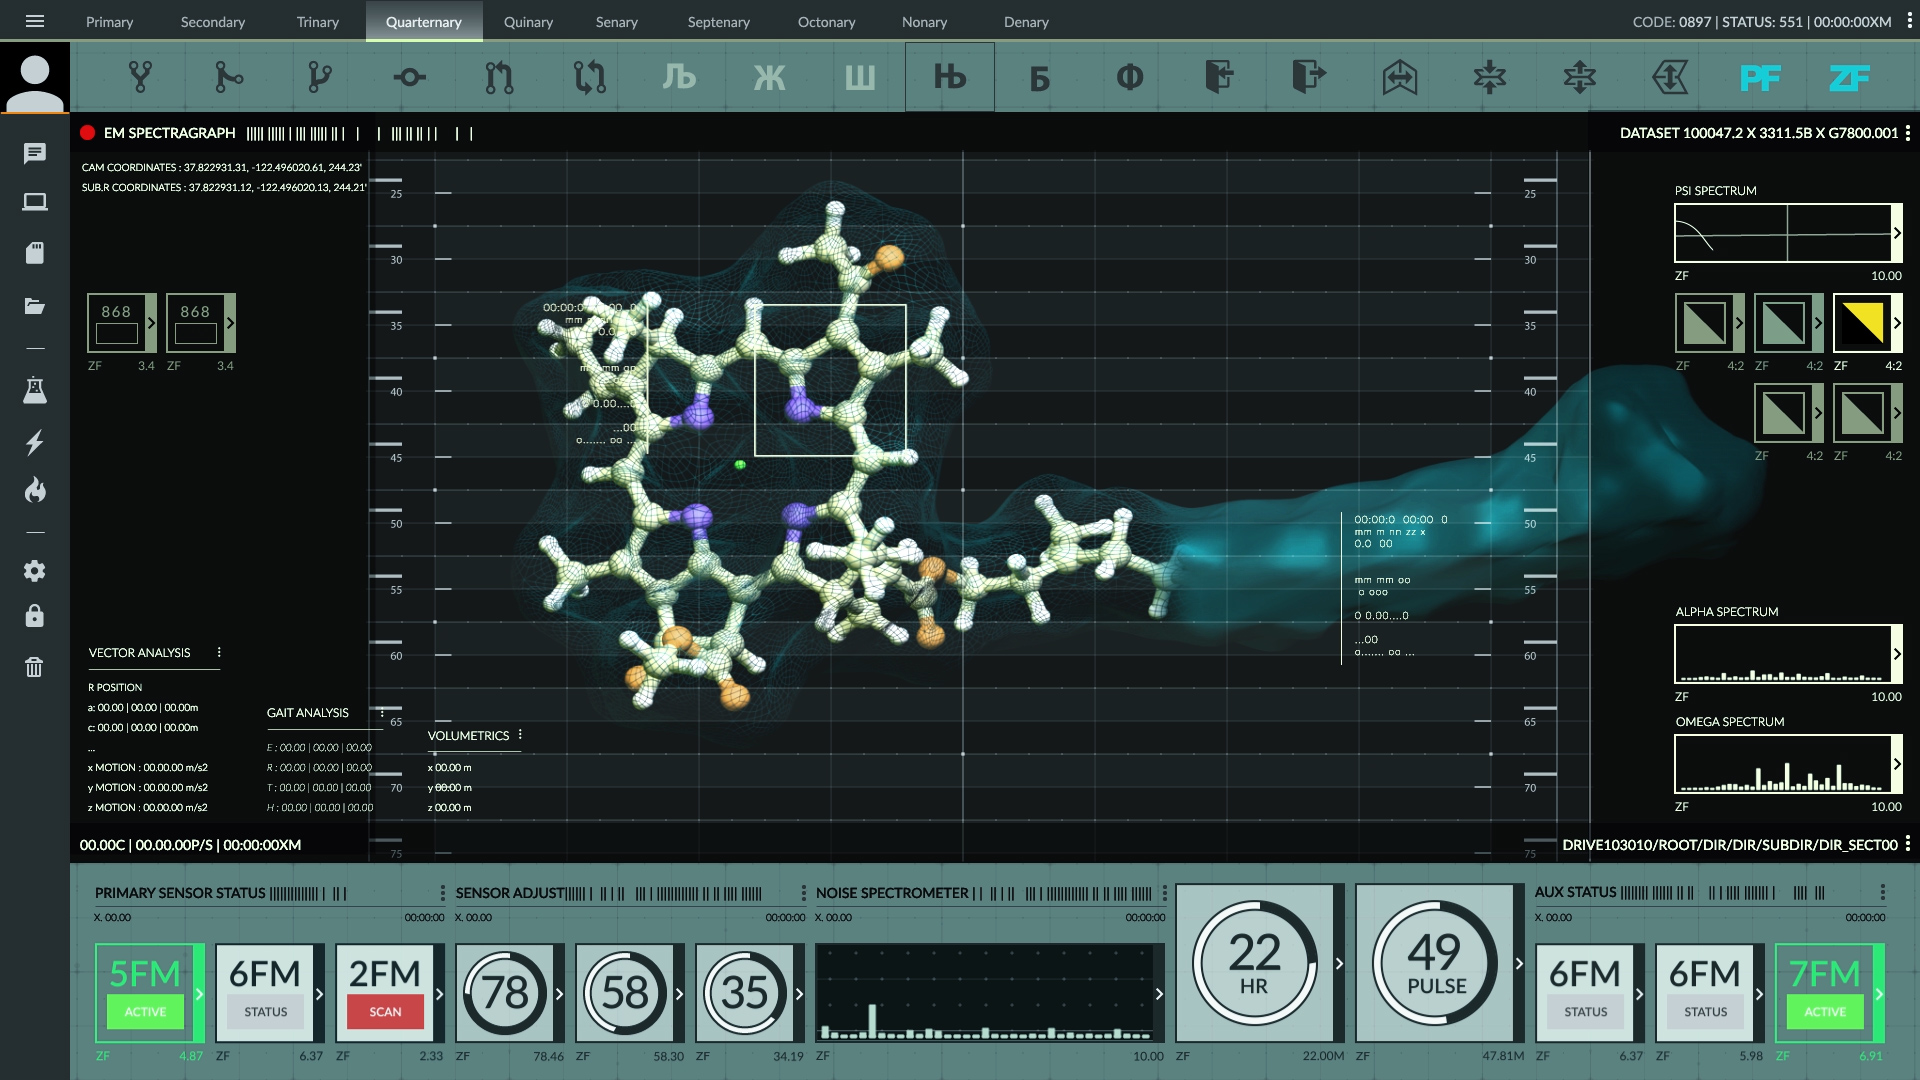Click the blue ZF icon
Viewport: 1920px width, 1080px height.
tap(1849, 78)
